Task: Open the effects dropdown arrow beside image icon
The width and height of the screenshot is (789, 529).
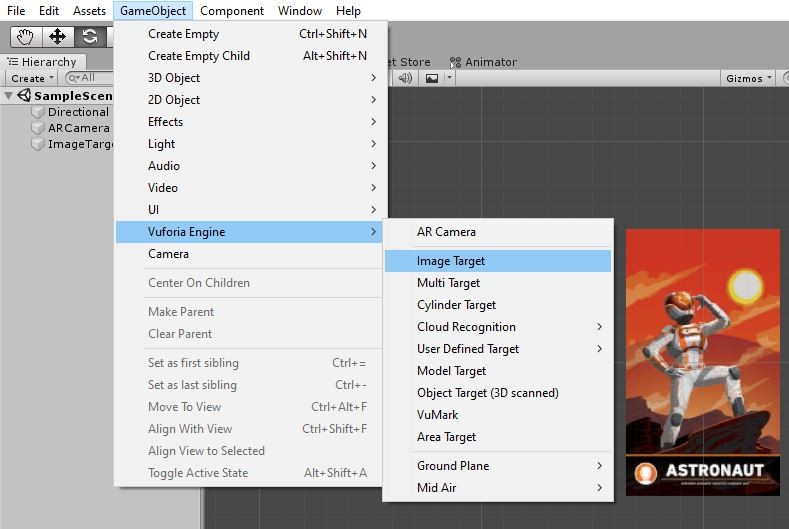Action: (x=449, y=78)
